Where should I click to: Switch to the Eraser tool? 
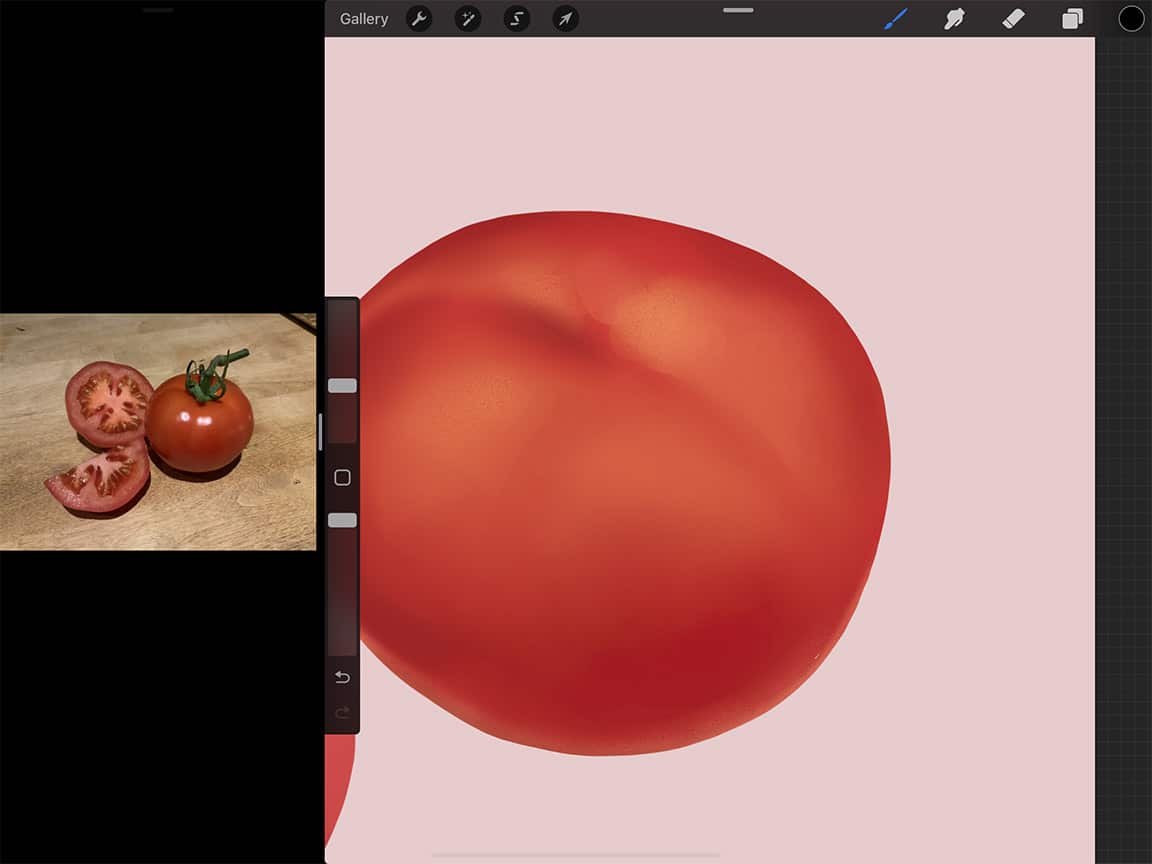1013,18
